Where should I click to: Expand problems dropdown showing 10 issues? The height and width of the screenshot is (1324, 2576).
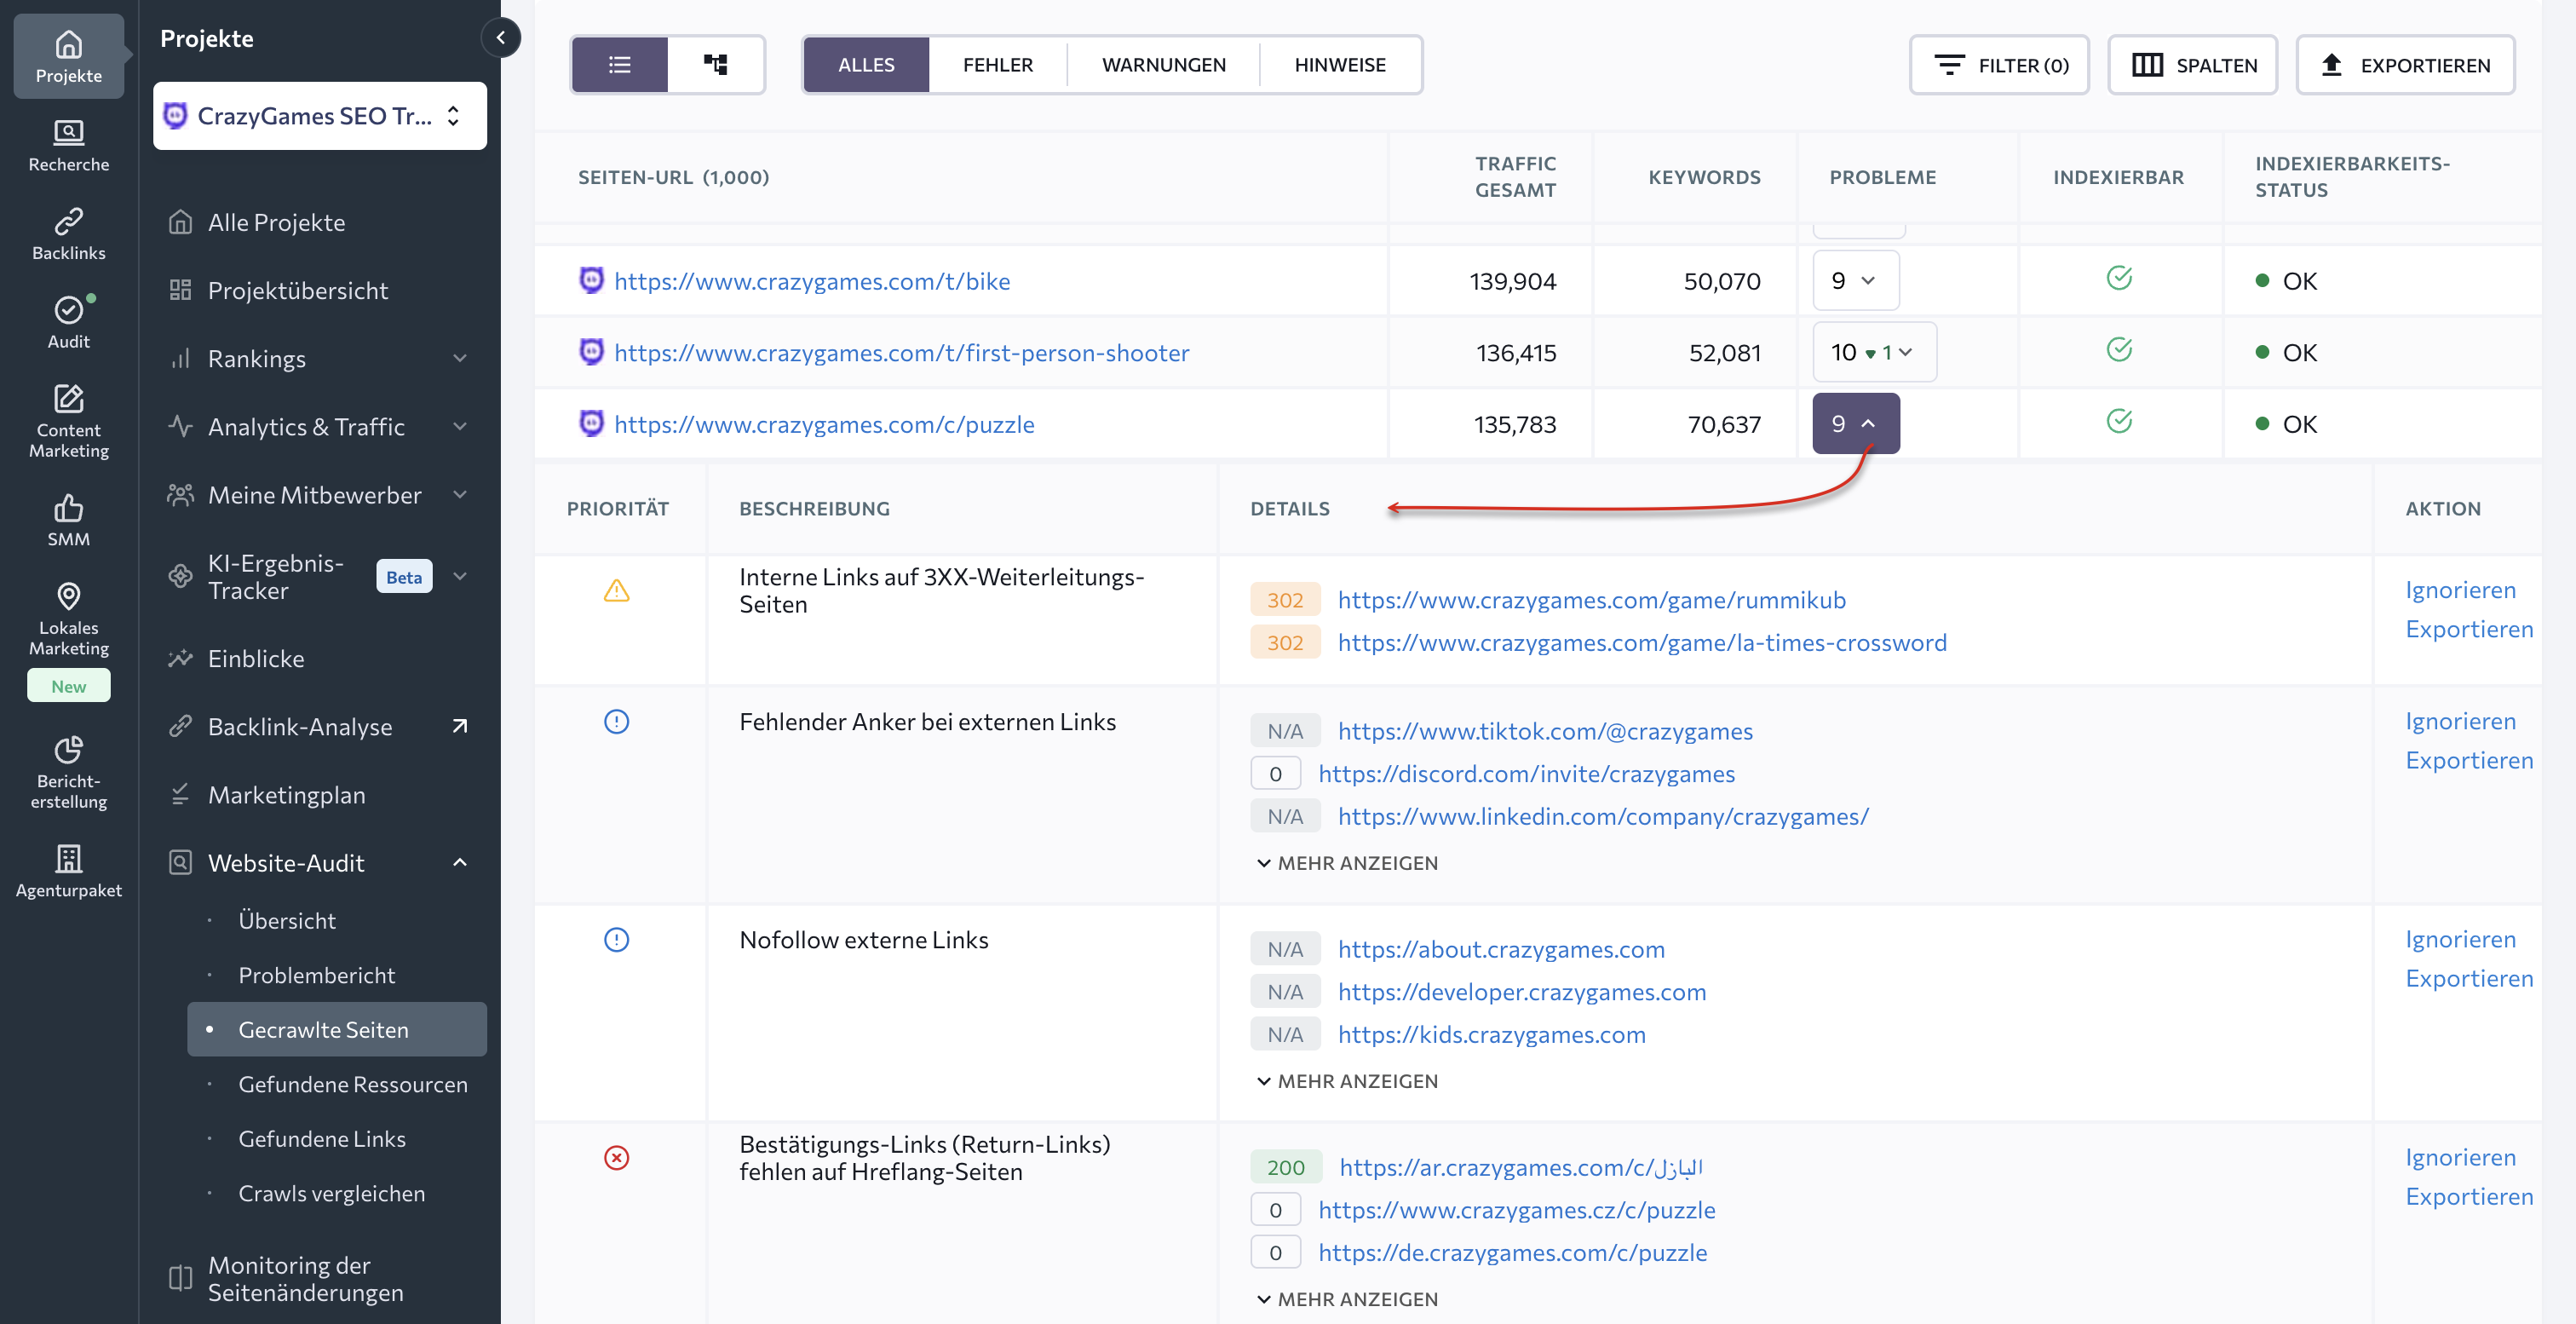pyautogui.click(x=1874, y=352)
